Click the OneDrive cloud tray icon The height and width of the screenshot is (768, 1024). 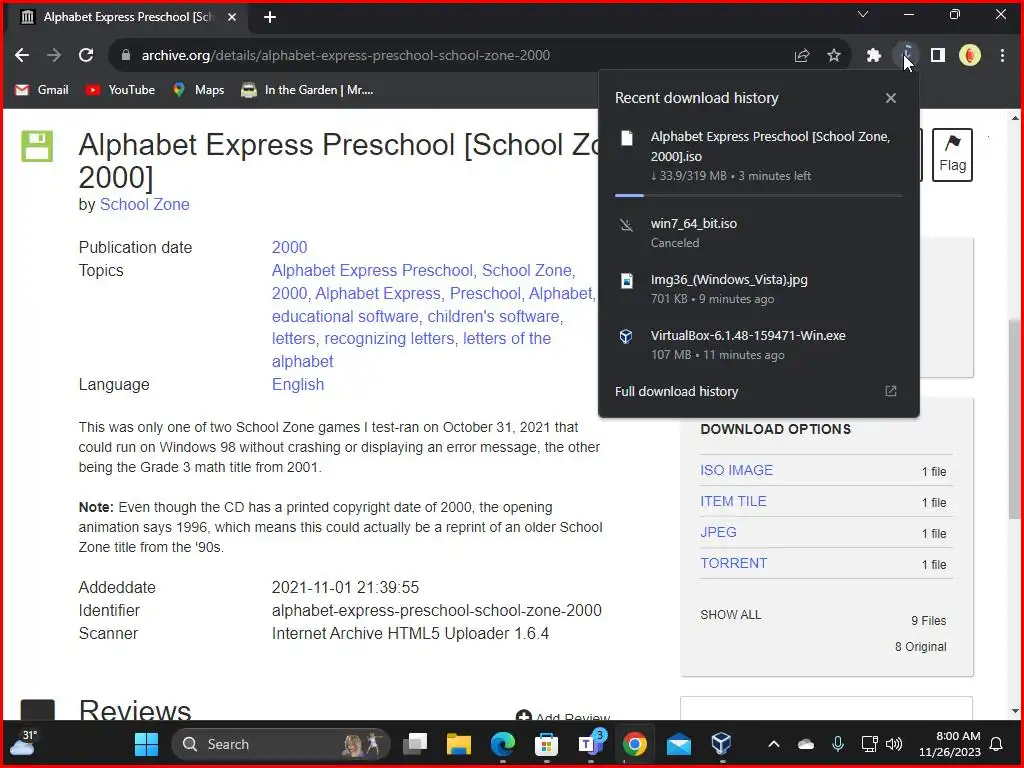pyautogui.click(x=806, y=744)
